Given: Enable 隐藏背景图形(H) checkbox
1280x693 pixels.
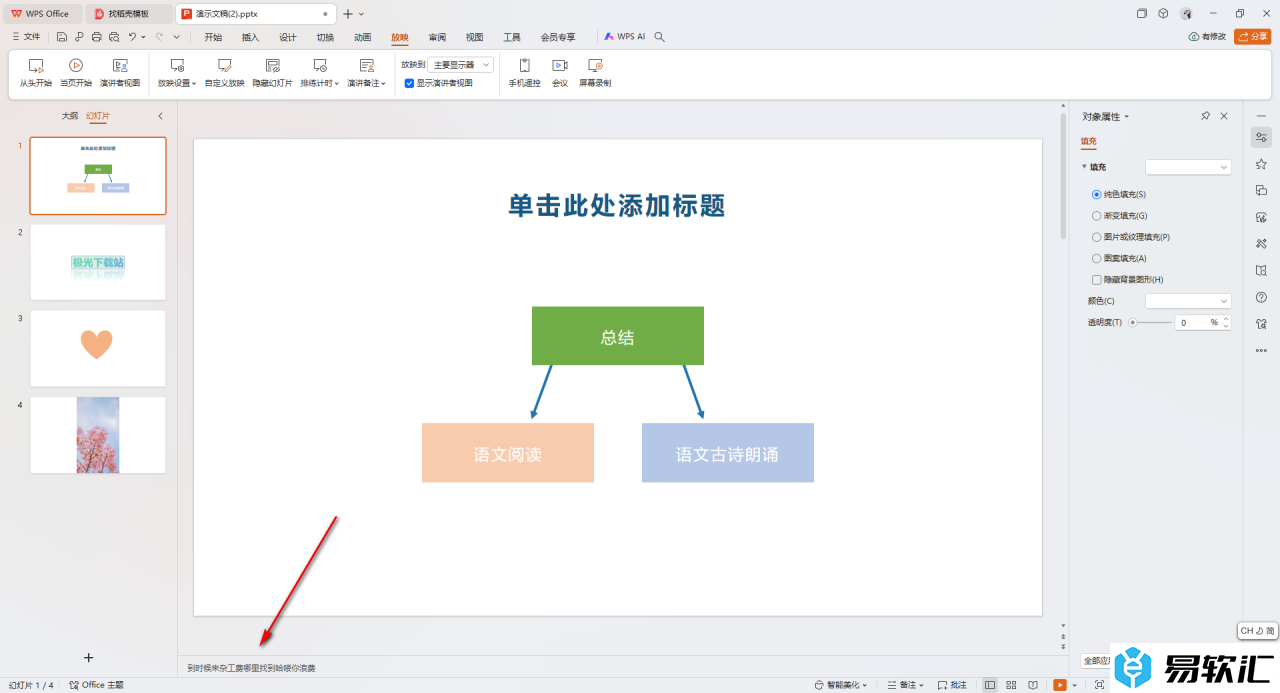Looking at the screenshot, I should [x=1096, y=280].
